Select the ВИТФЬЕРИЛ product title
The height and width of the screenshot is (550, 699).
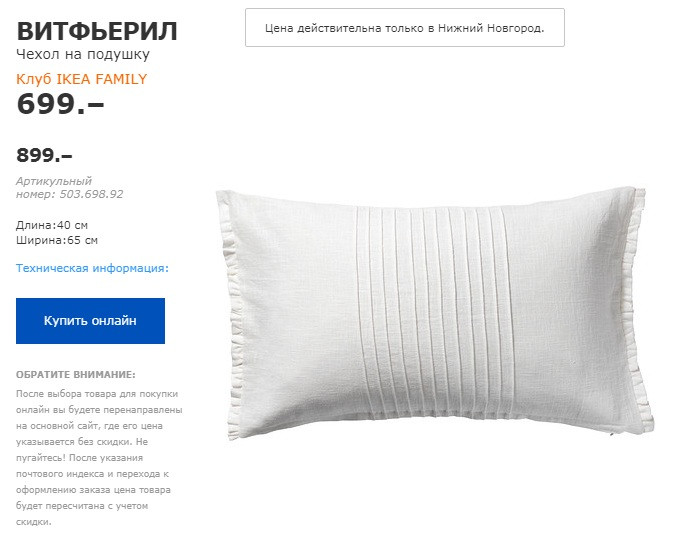97,31
